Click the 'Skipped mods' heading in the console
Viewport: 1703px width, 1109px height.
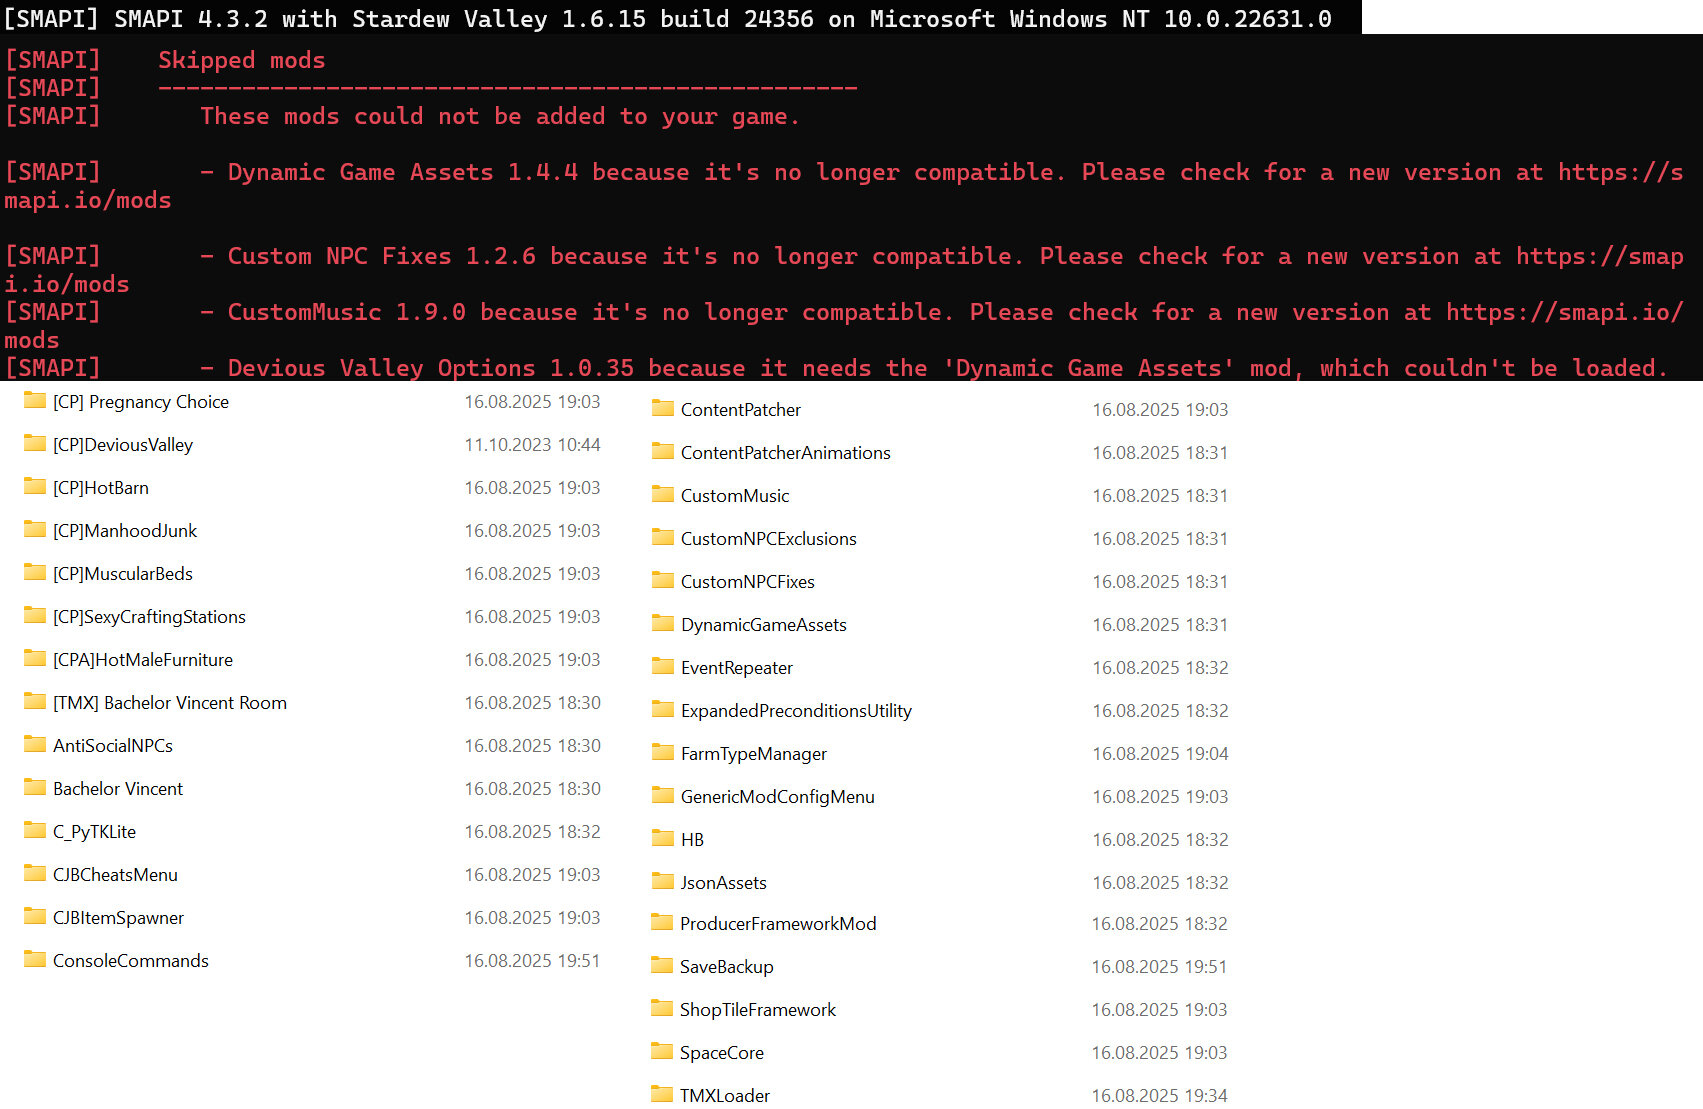[x=241, y=60]
